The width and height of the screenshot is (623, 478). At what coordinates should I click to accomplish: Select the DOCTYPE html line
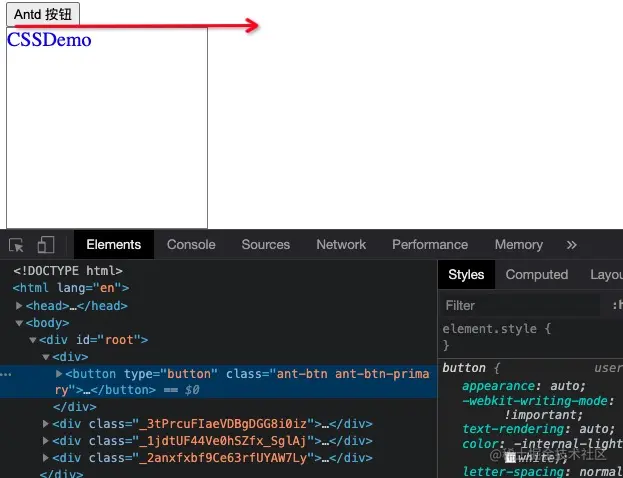pos(68,271)
